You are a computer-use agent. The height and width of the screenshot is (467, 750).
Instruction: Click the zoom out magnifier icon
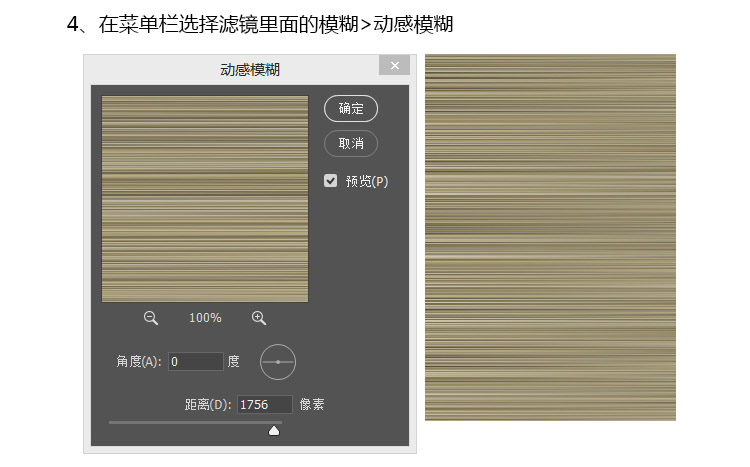[x=151, y=318]
